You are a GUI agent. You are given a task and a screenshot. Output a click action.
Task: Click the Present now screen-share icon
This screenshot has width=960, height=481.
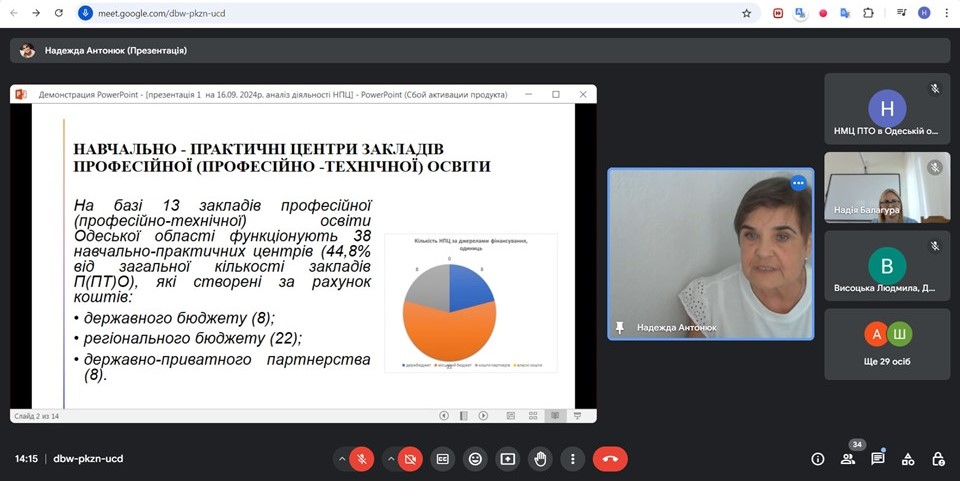click(508, 459)
